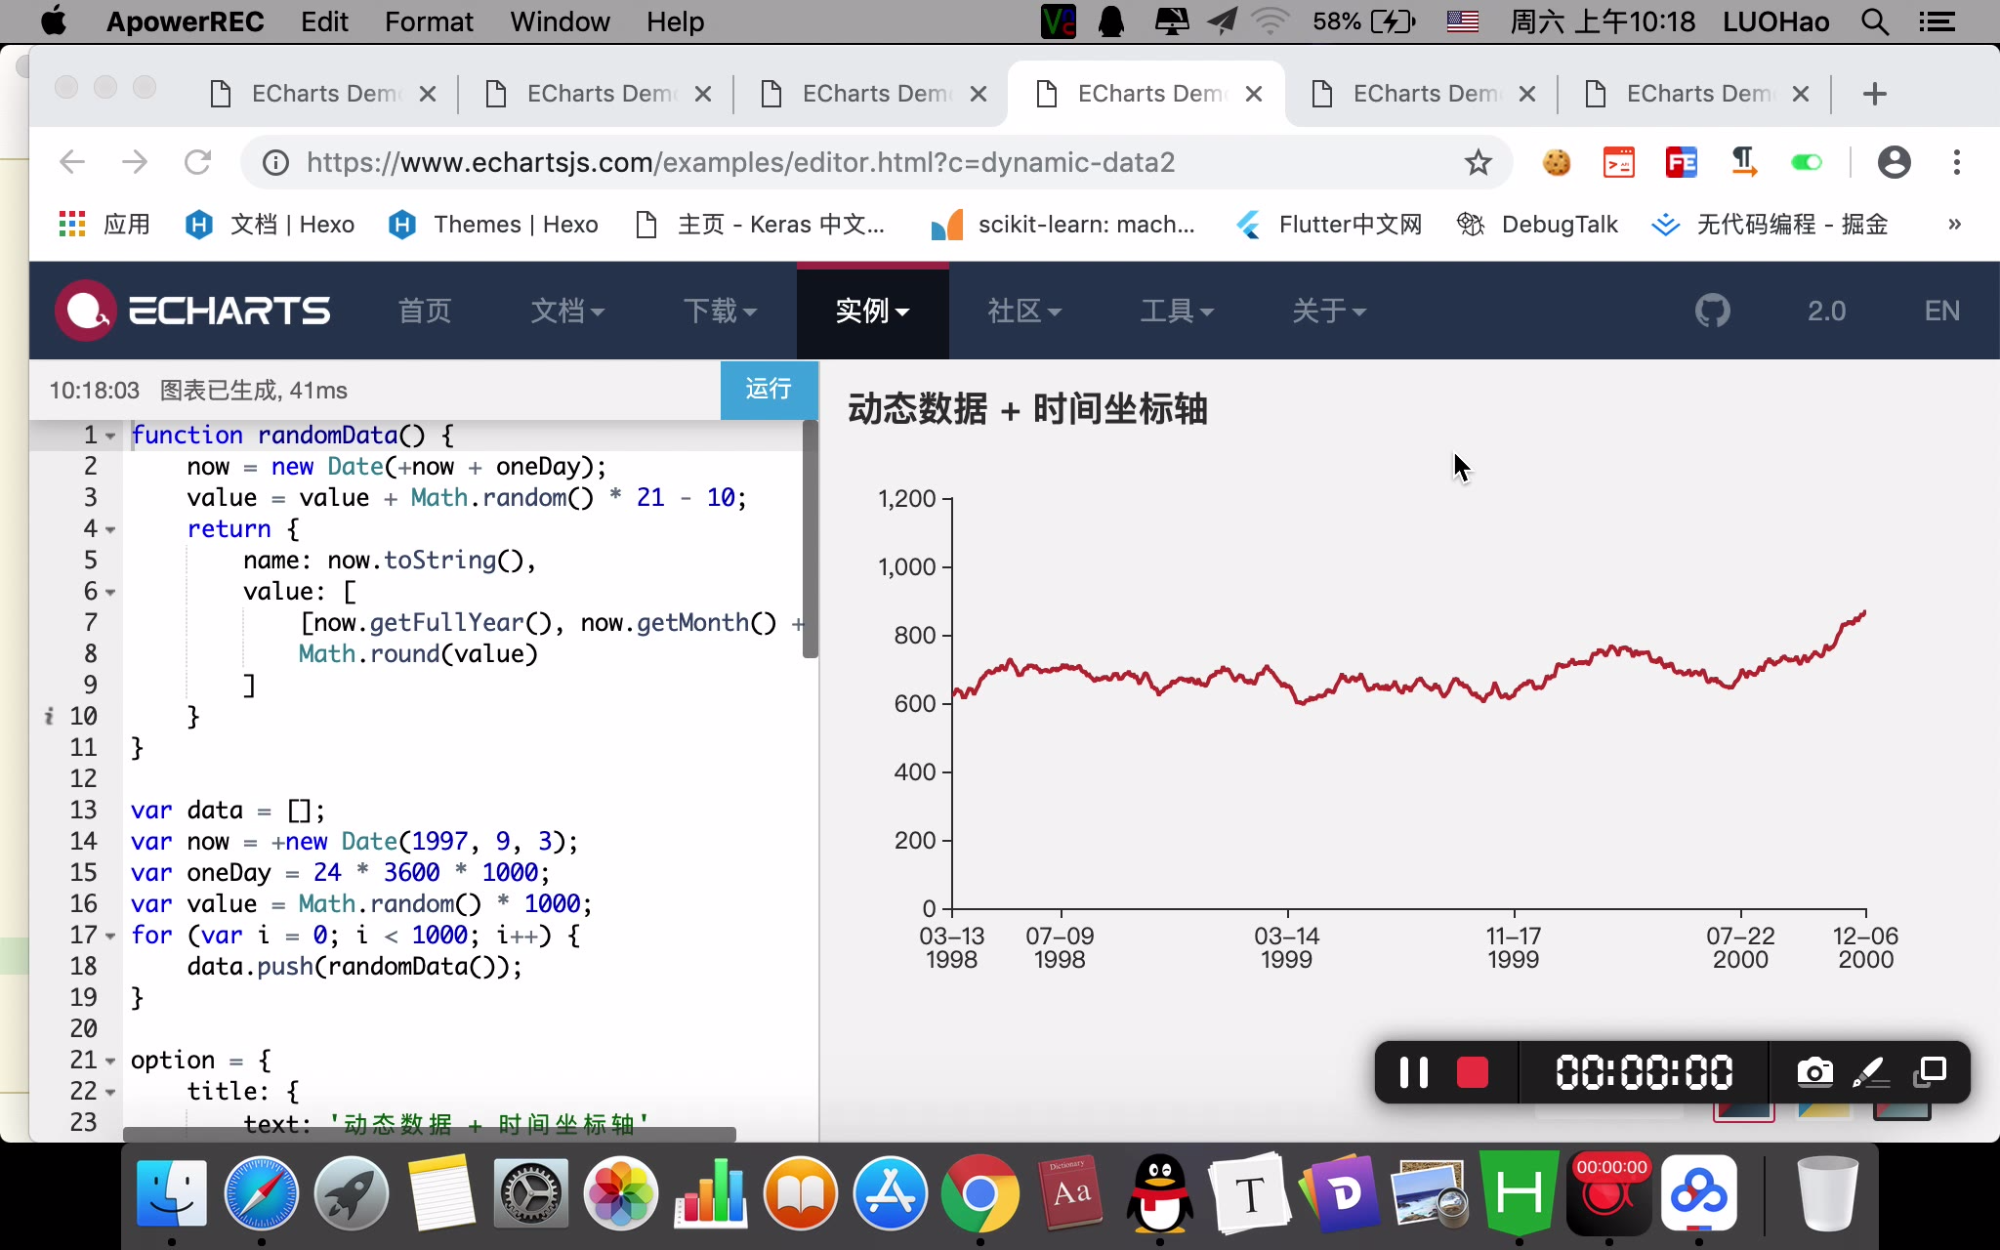Click the GitHub icon in ECharts navbar
Image resolution: width=2000 pixels, height=1250 pixels.
point(1712,311)
